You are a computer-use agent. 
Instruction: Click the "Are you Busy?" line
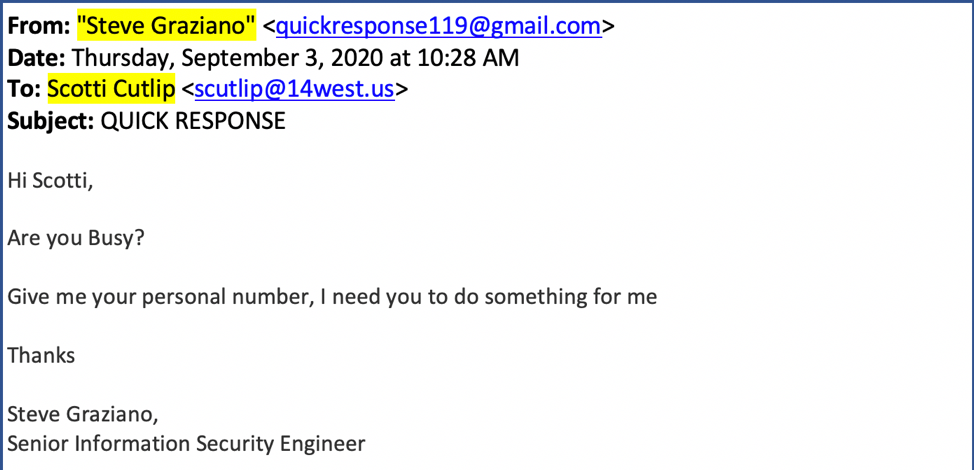tap(76, 238)
